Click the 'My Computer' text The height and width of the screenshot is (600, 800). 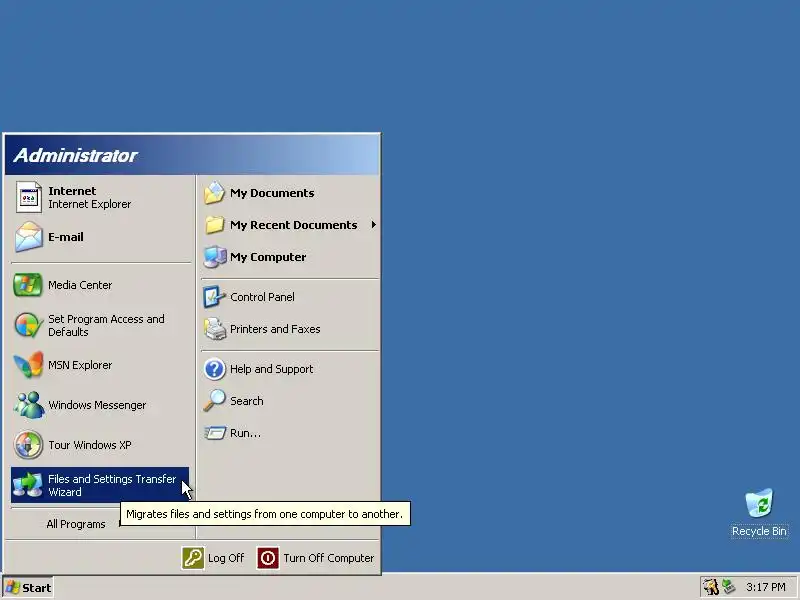pos(268,257)
